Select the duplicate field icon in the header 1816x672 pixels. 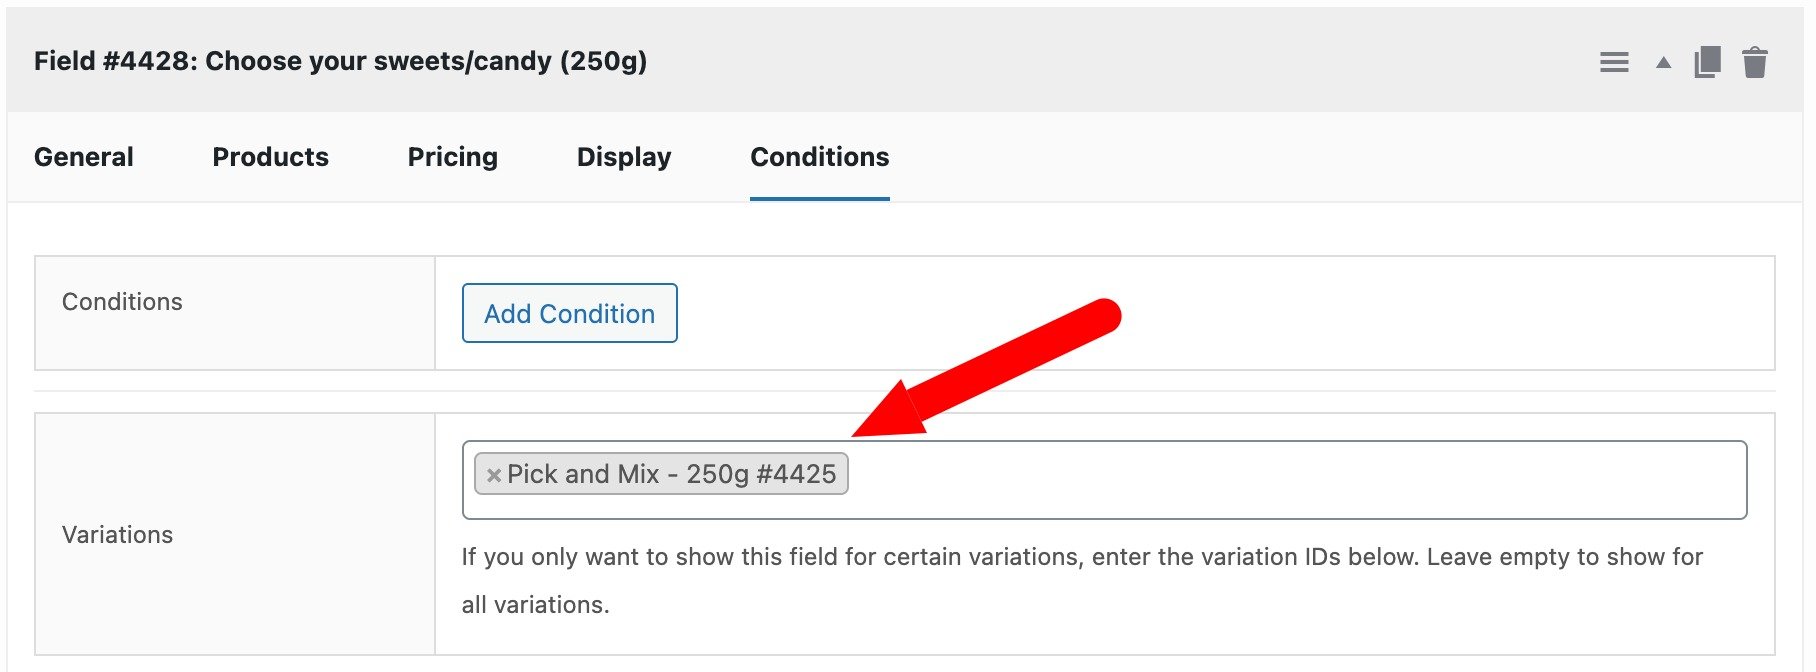coord(1710,61)
